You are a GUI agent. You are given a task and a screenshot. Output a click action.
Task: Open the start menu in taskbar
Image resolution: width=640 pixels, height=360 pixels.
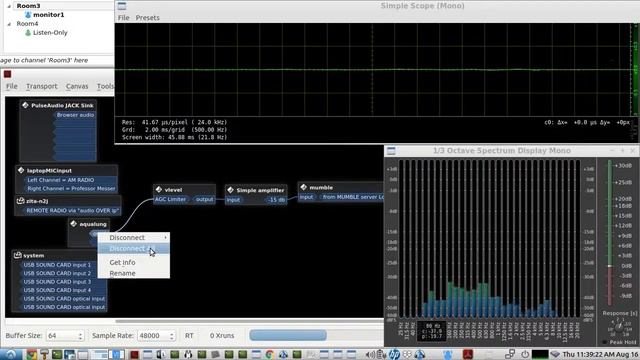click(x=10, y=354)
